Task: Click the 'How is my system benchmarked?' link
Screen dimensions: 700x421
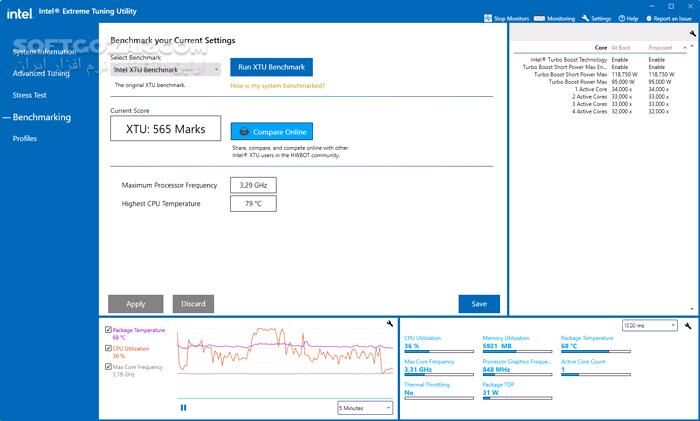Action: click(x=277, y=86)
